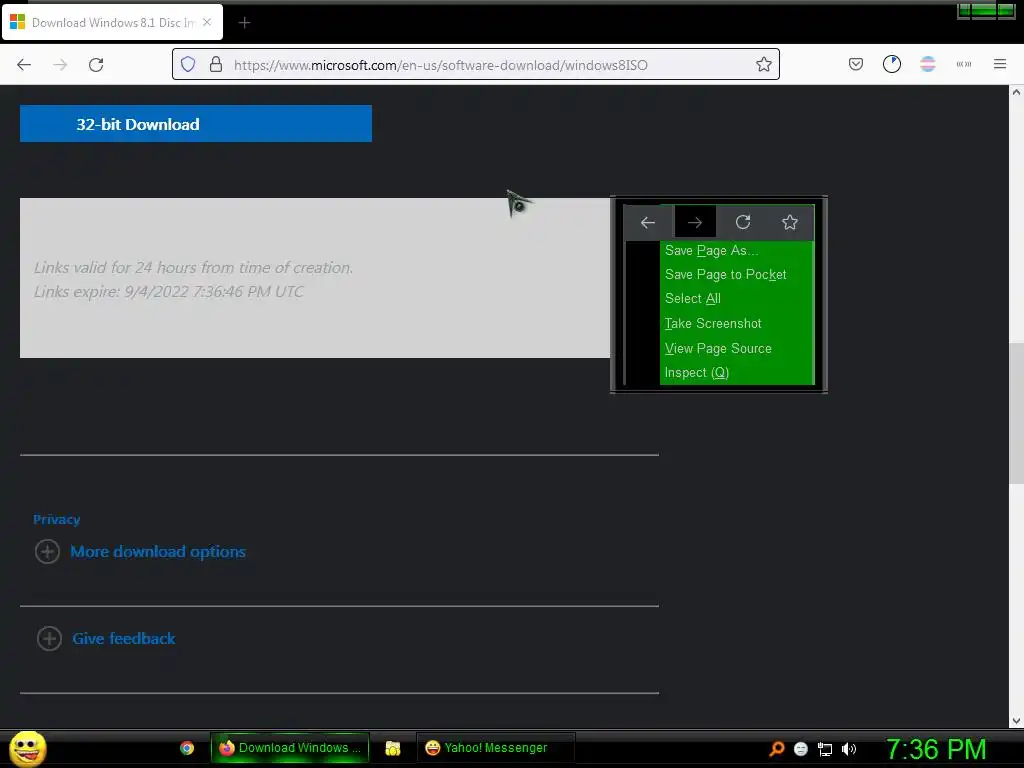The width and height of the screenshot is (1024, 768).
Task: Expand the Give feedback plus icon
Action: pos(49,639)
